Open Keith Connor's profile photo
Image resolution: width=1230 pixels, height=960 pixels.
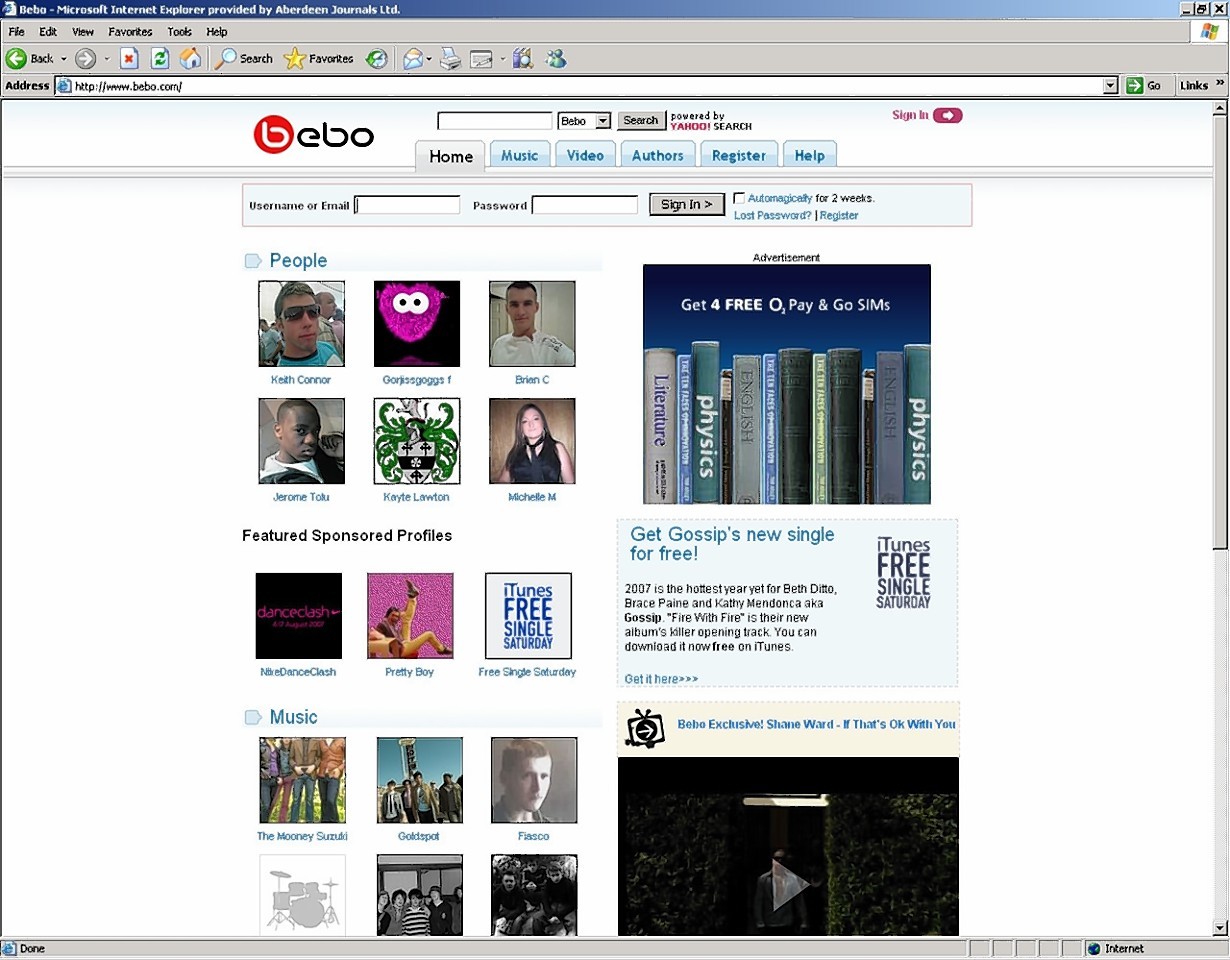point(302,324)
